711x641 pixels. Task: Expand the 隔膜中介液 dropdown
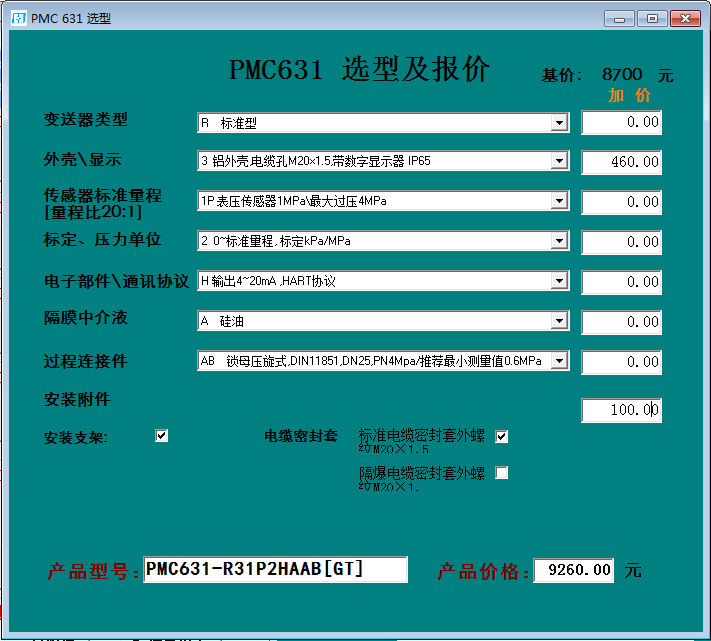pos(559,321)
